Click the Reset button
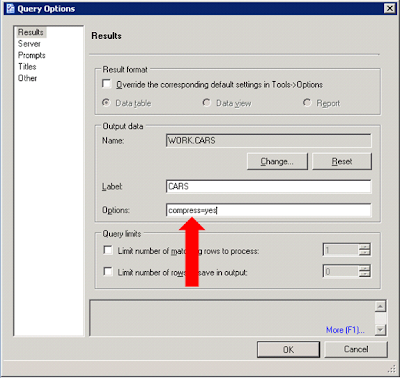The image size is (400, 378). 342,161
